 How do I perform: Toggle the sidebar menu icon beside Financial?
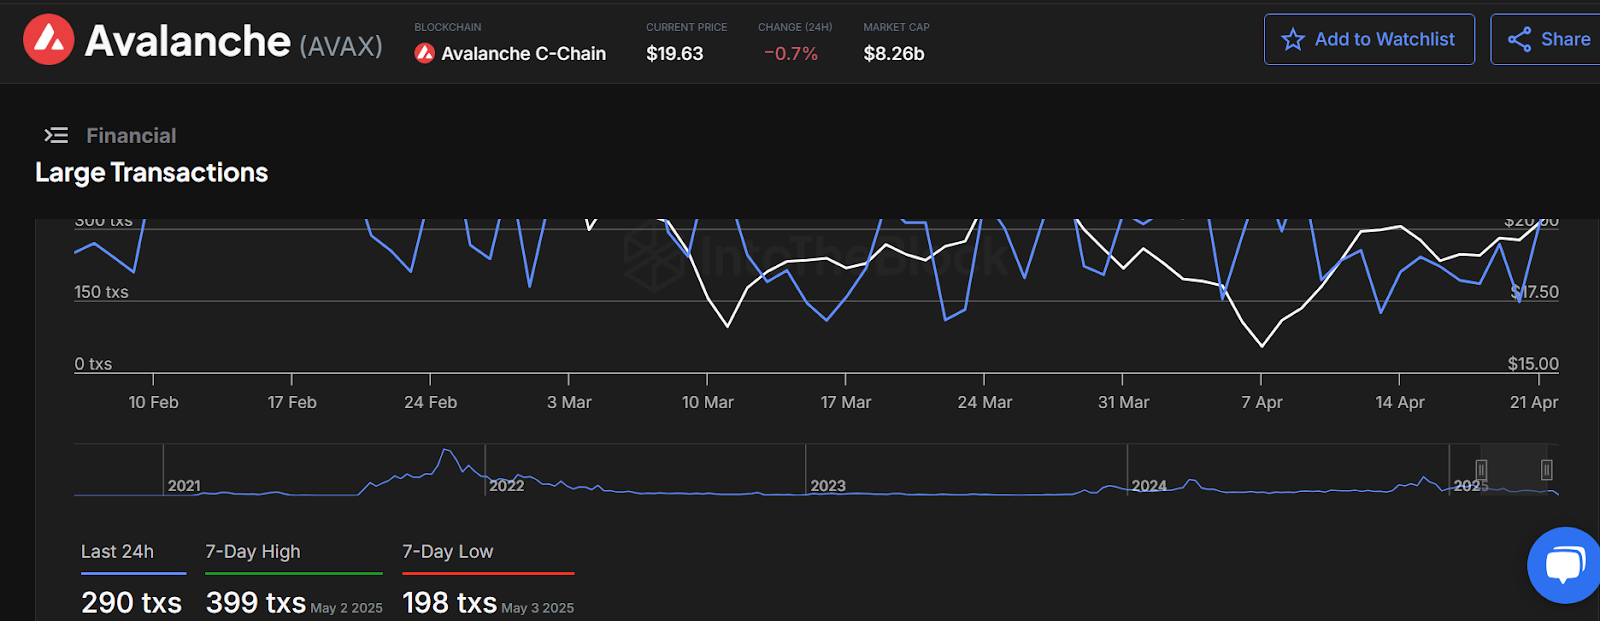pos(56,135)
